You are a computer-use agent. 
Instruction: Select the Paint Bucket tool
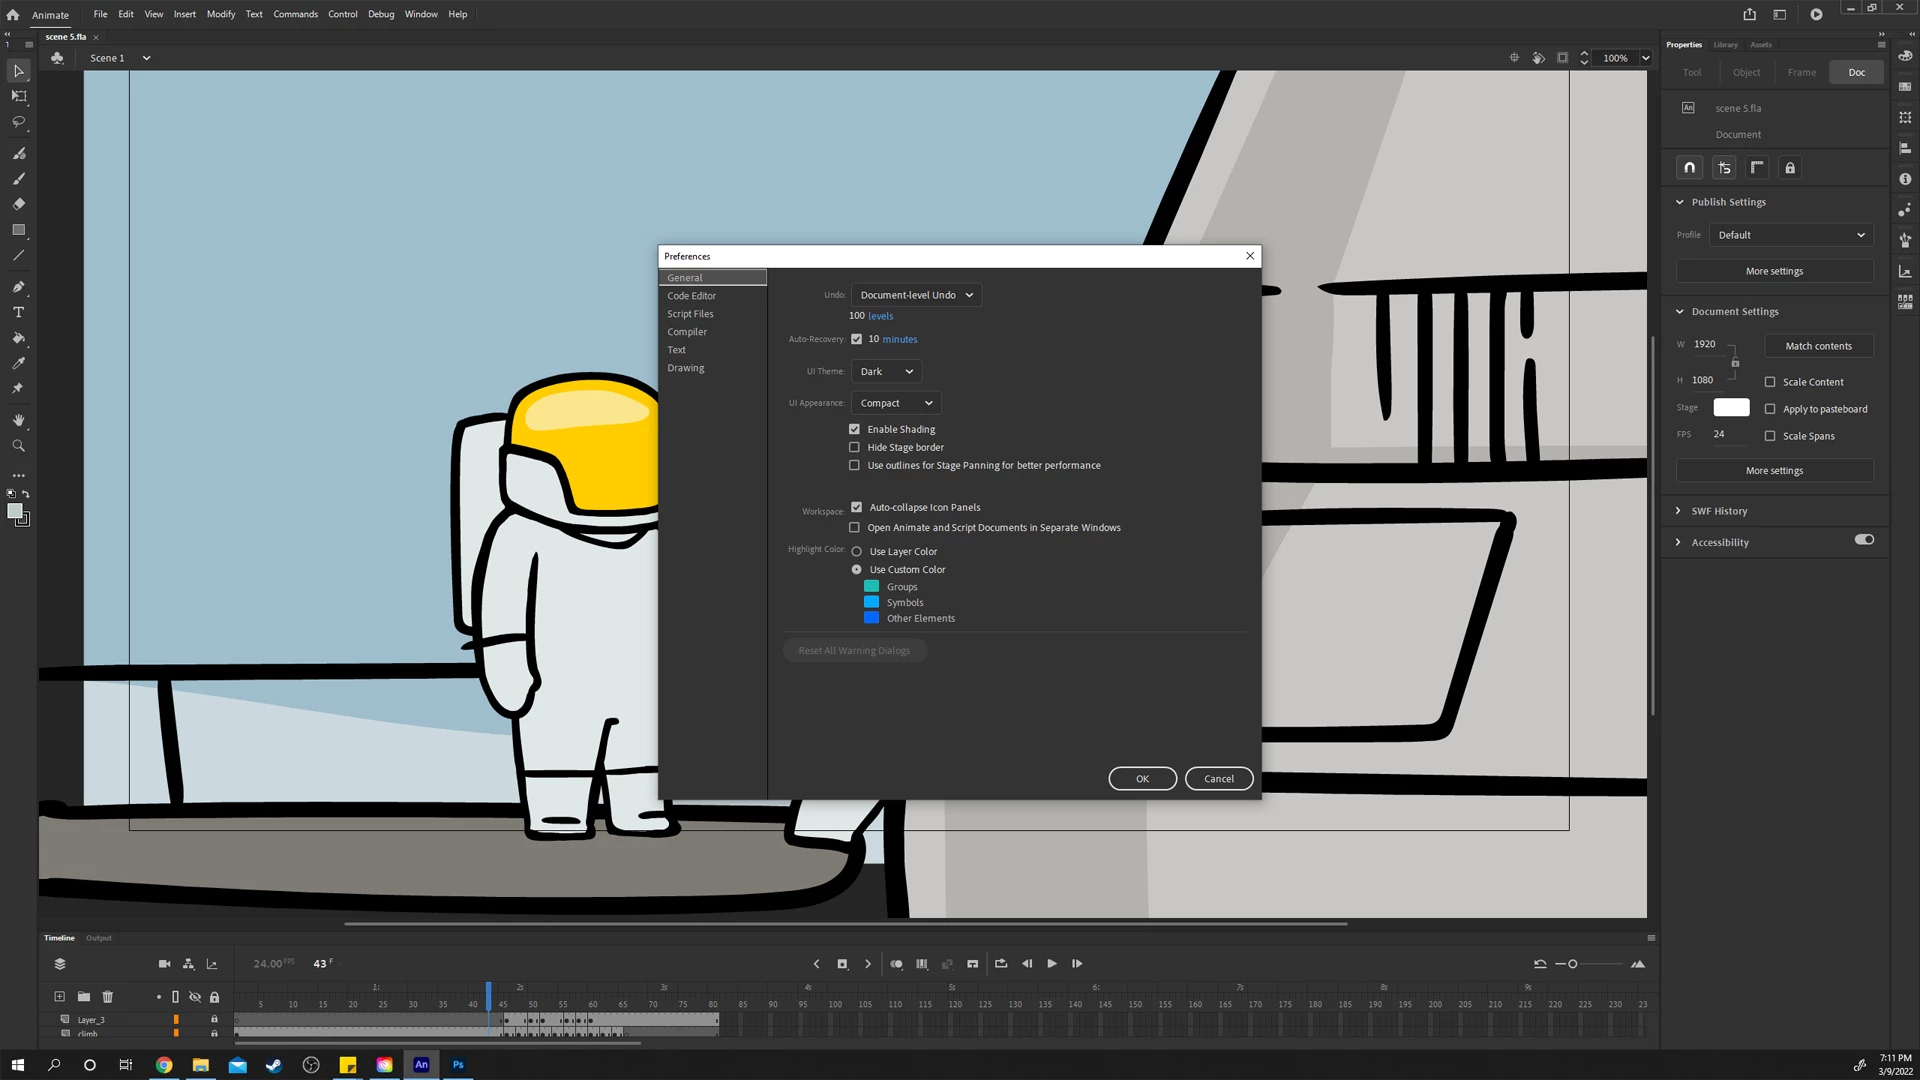[x=18, y=338]
